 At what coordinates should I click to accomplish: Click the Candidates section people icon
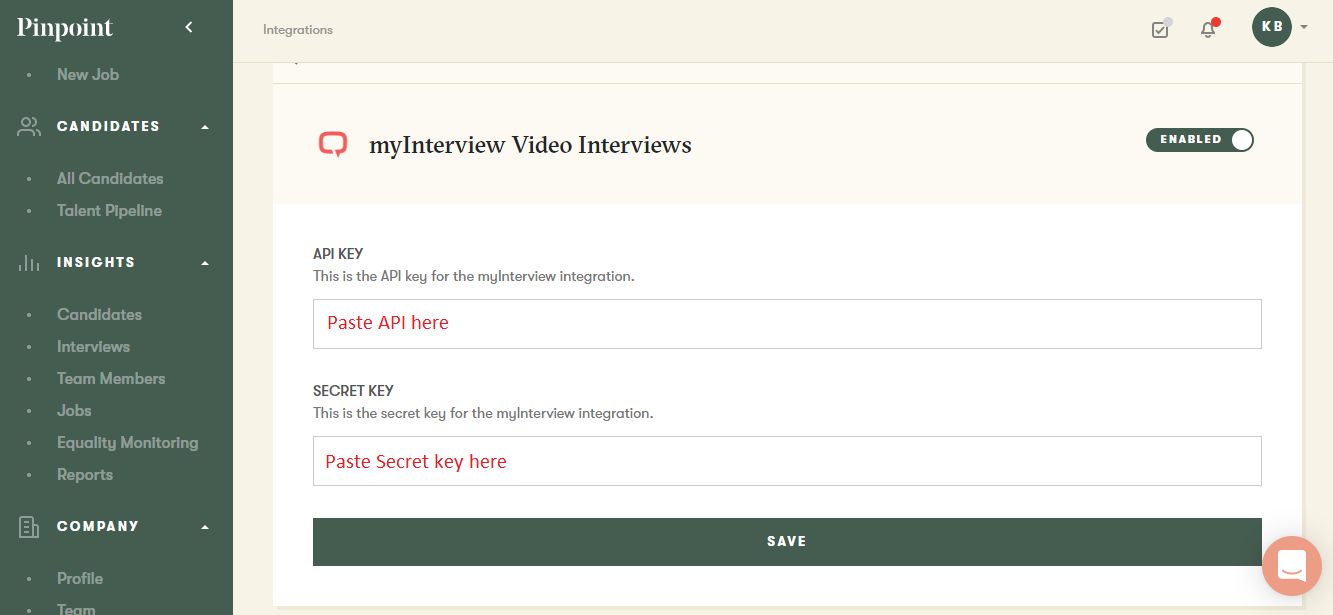pyautogui.click(x=29, y=127)
